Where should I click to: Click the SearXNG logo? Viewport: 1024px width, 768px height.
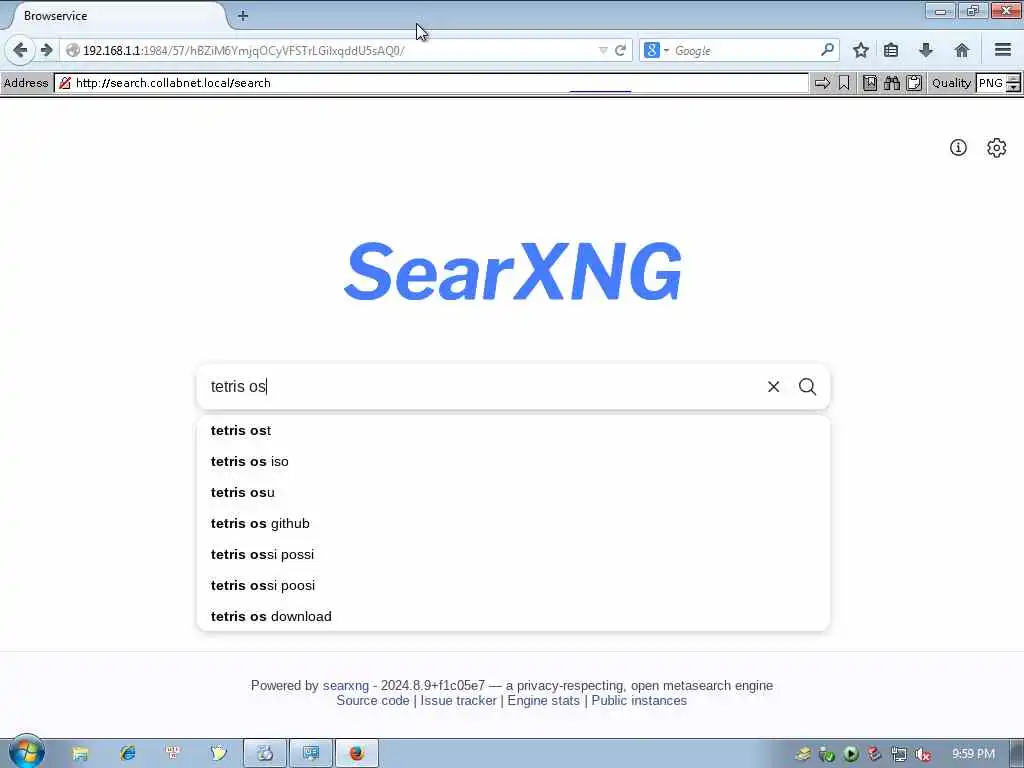tap(513, 271)
